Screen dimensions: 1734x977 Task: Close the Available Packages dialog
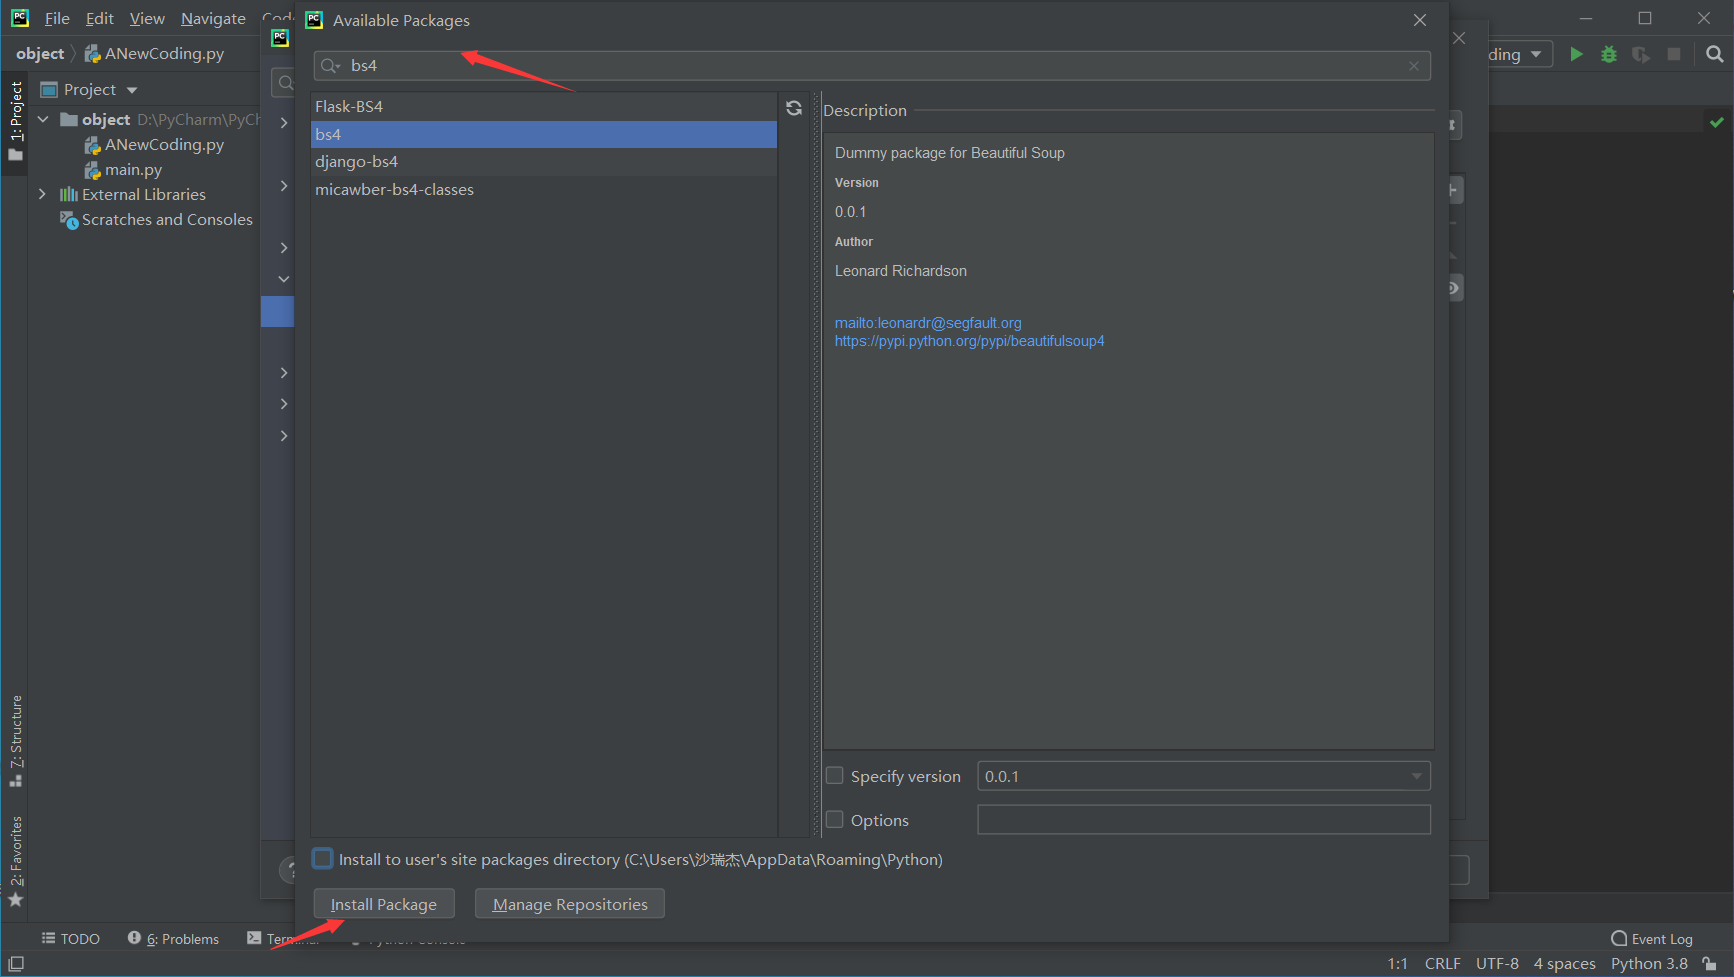pos(1420,20)
